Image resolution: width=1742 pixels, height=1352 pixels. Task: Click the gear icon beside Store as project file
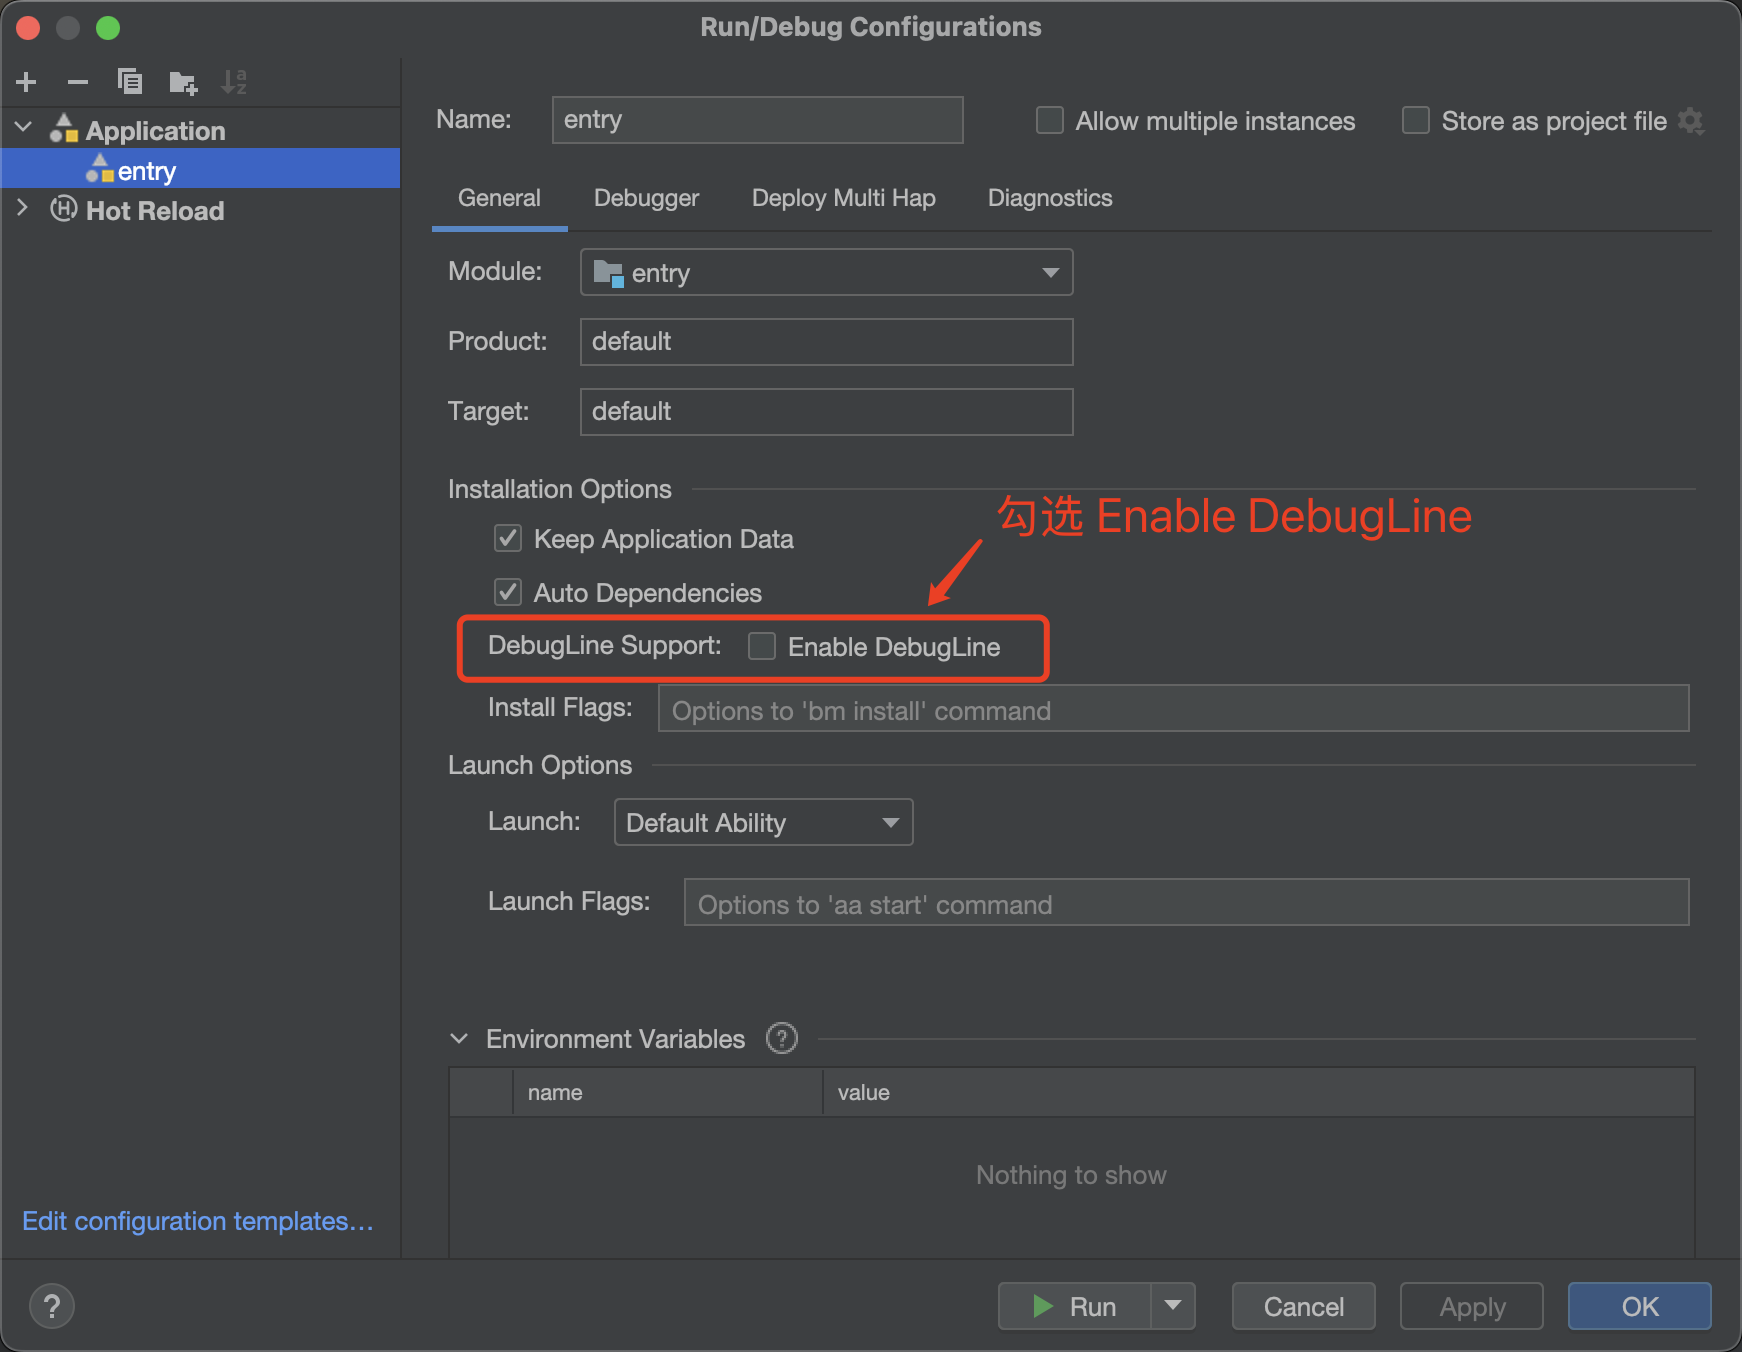[x=1691, y=121]
